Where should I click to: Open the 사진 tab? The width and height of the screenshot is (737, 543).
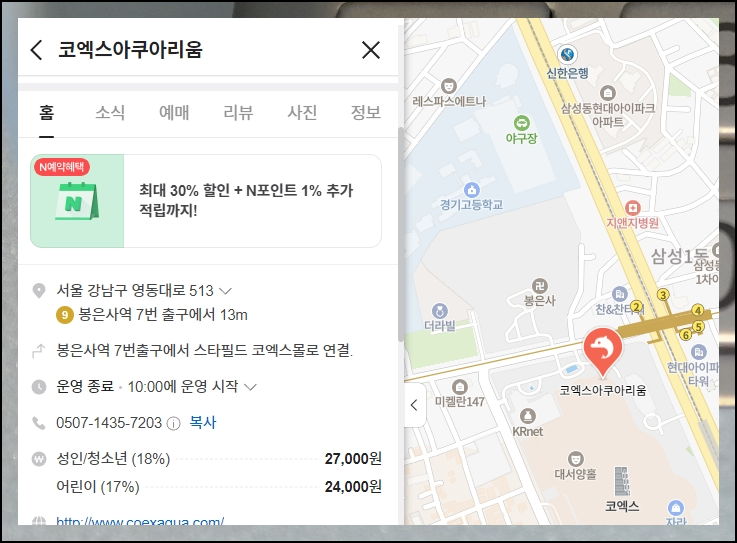pyautogui.click(x=302, y=112)
